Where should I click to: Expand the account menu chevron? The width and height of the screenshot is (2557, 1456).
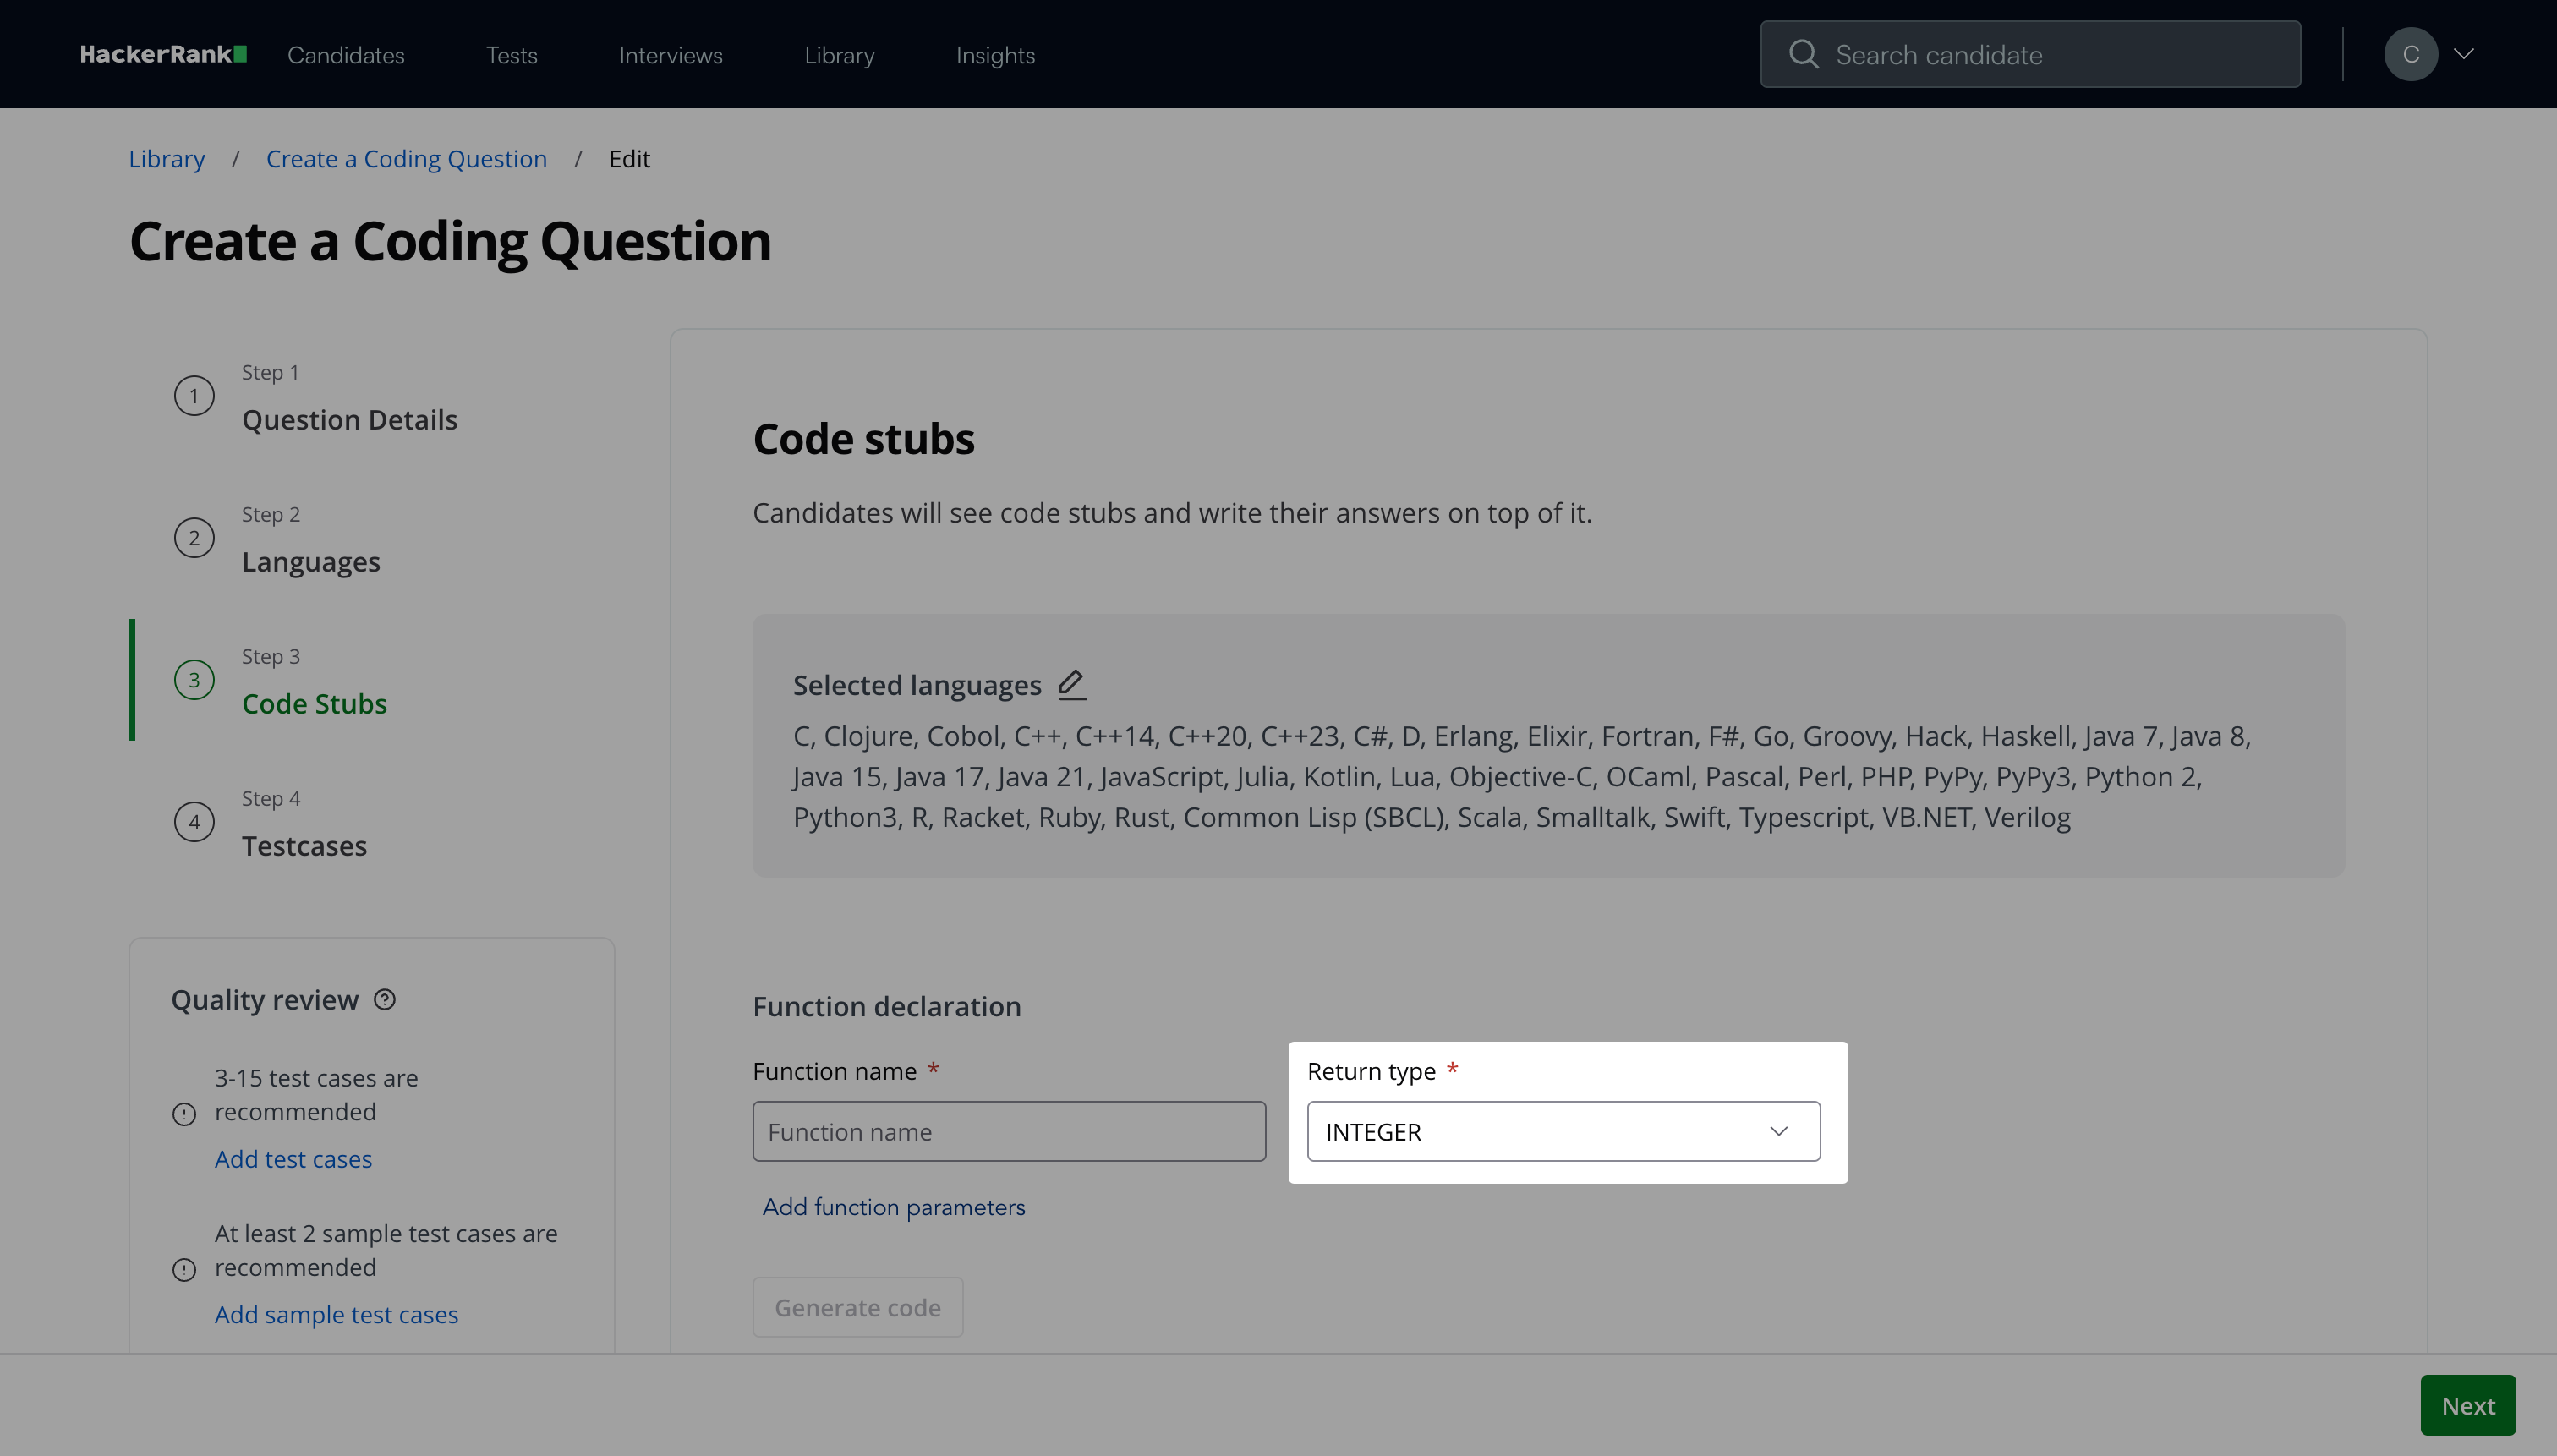click(2464, 54)
